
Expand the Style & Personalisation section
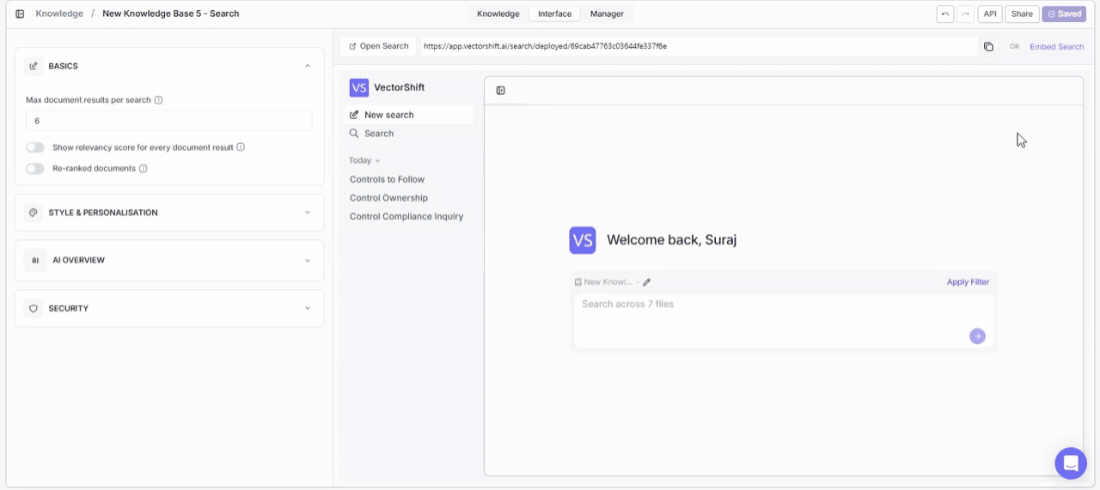tap(307, 212)
